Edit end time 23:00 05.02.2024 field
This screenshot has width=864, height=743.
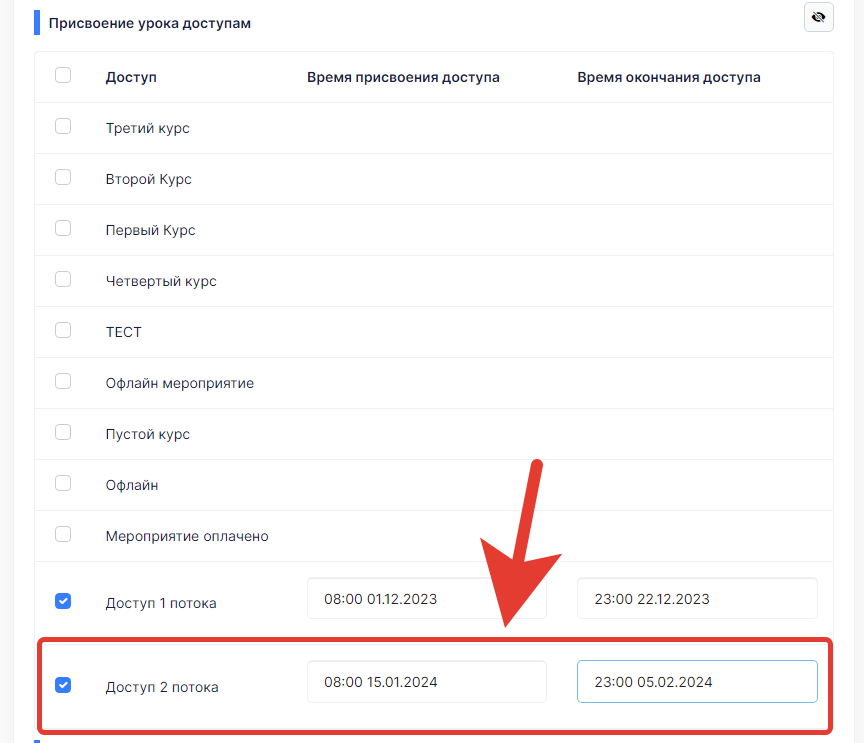697,682
